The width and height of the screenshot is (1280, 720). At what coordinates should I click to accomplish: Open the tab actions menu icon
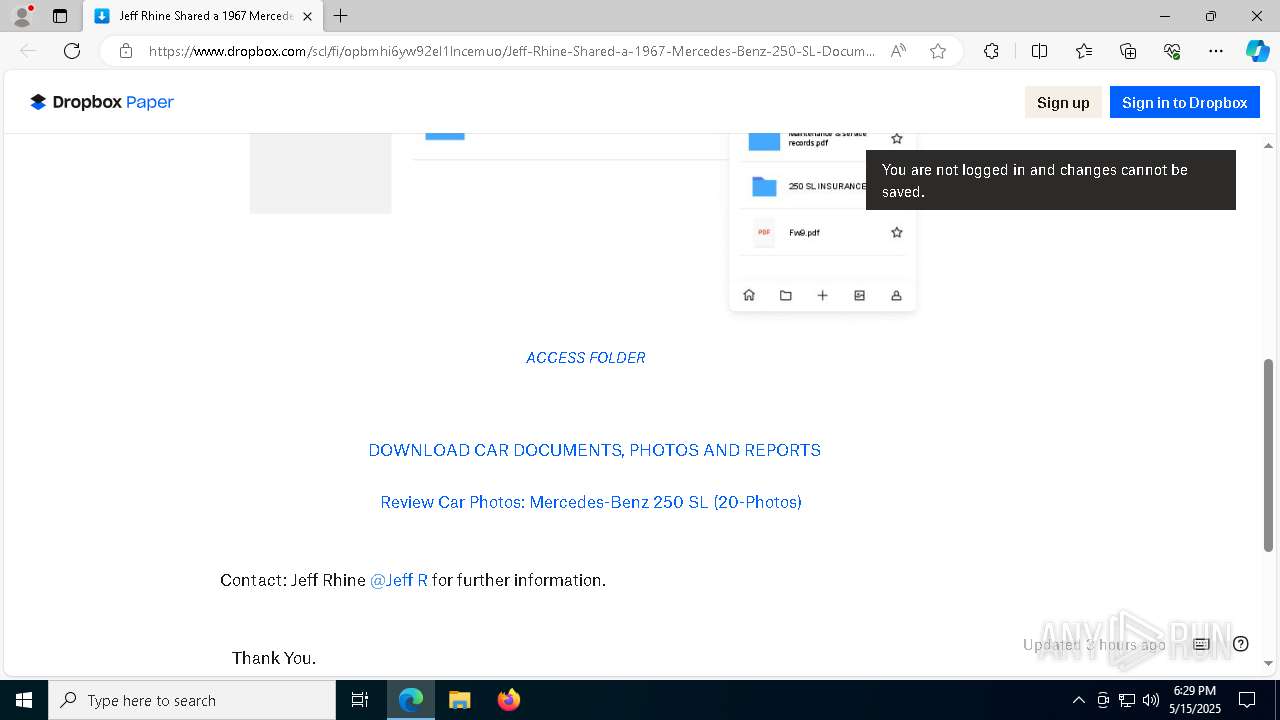[60, 16]
